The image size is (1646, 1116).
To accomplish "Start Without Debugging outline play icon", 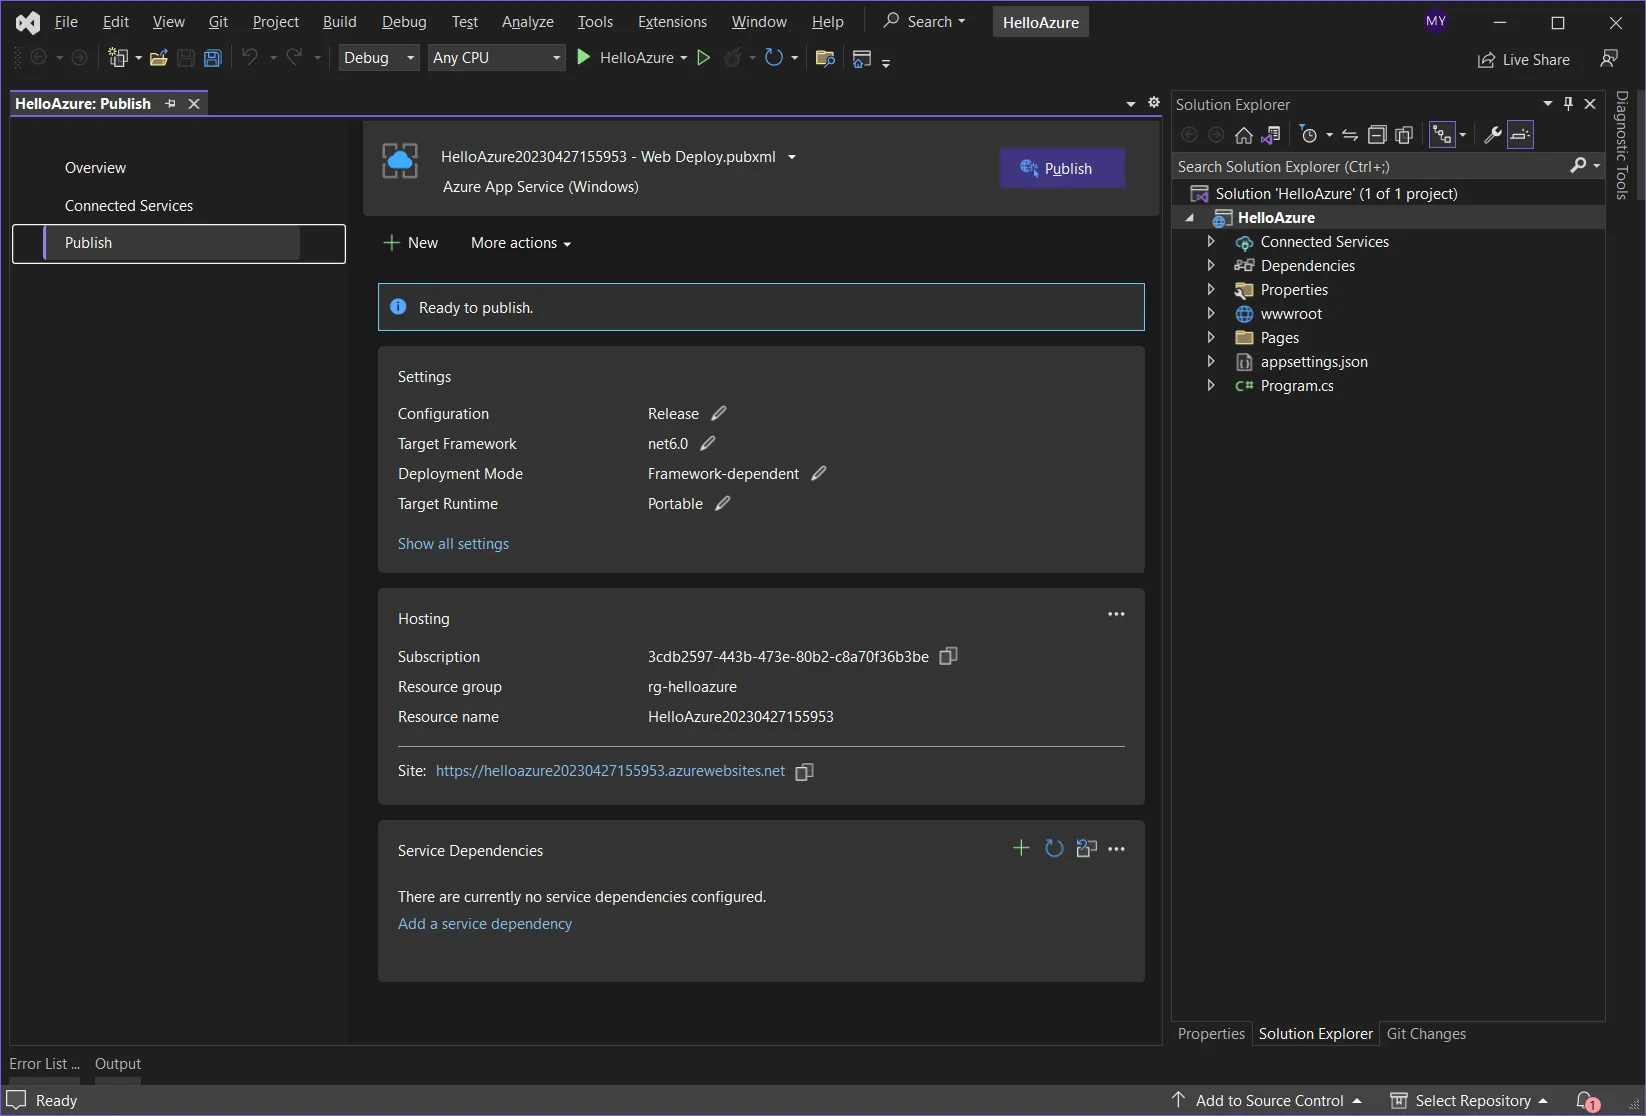I will (x=703, y=58).
